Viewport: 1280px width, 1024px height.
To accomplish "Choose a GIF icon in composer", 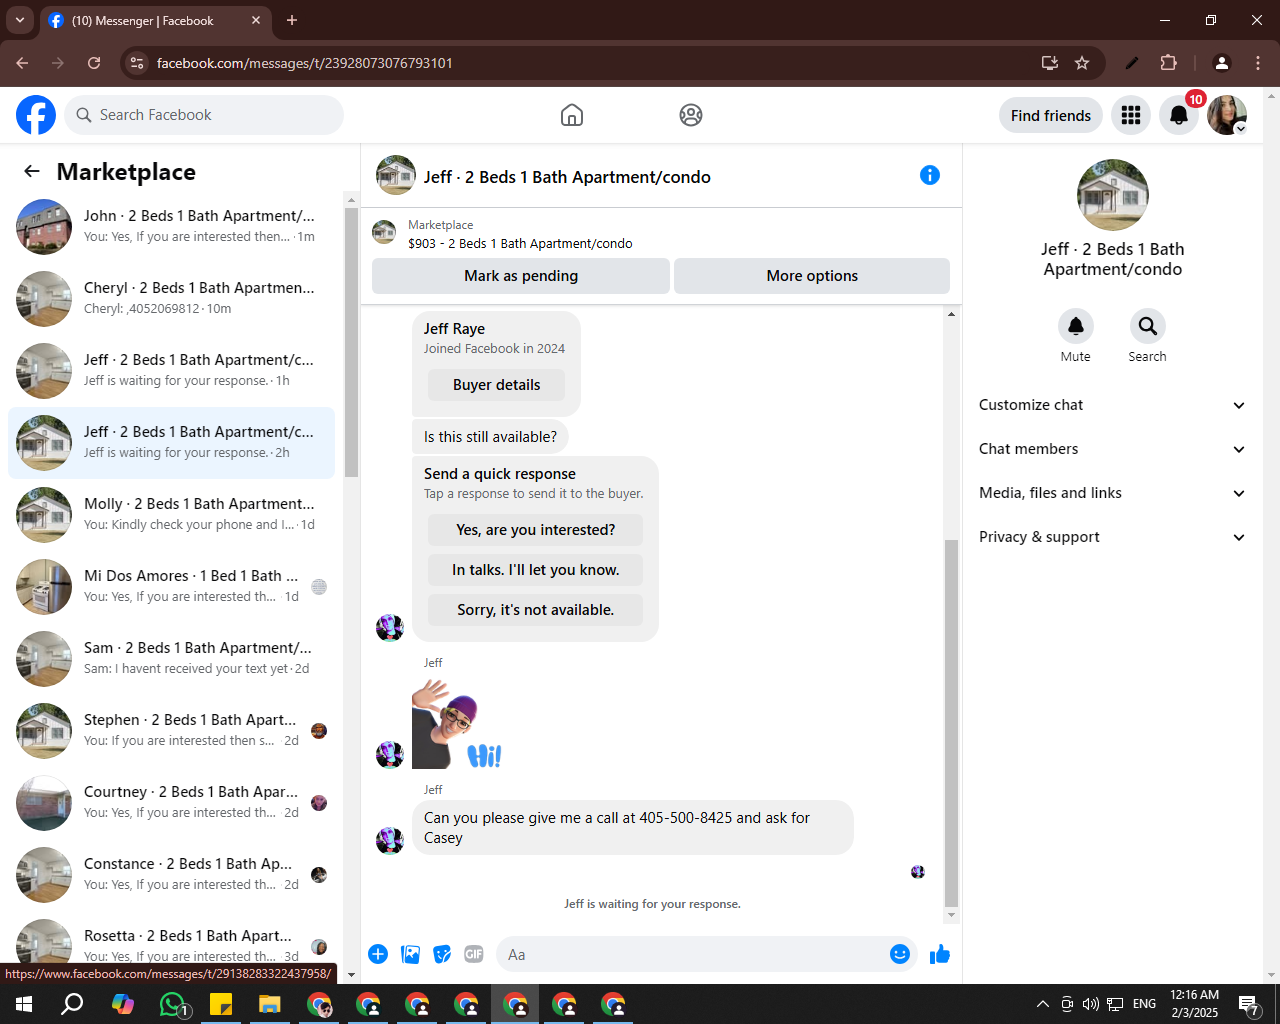I will [x=474, y=954].
